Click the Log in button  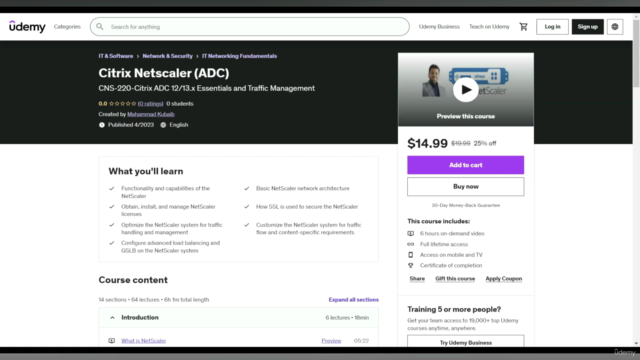[x=552, y=27]
